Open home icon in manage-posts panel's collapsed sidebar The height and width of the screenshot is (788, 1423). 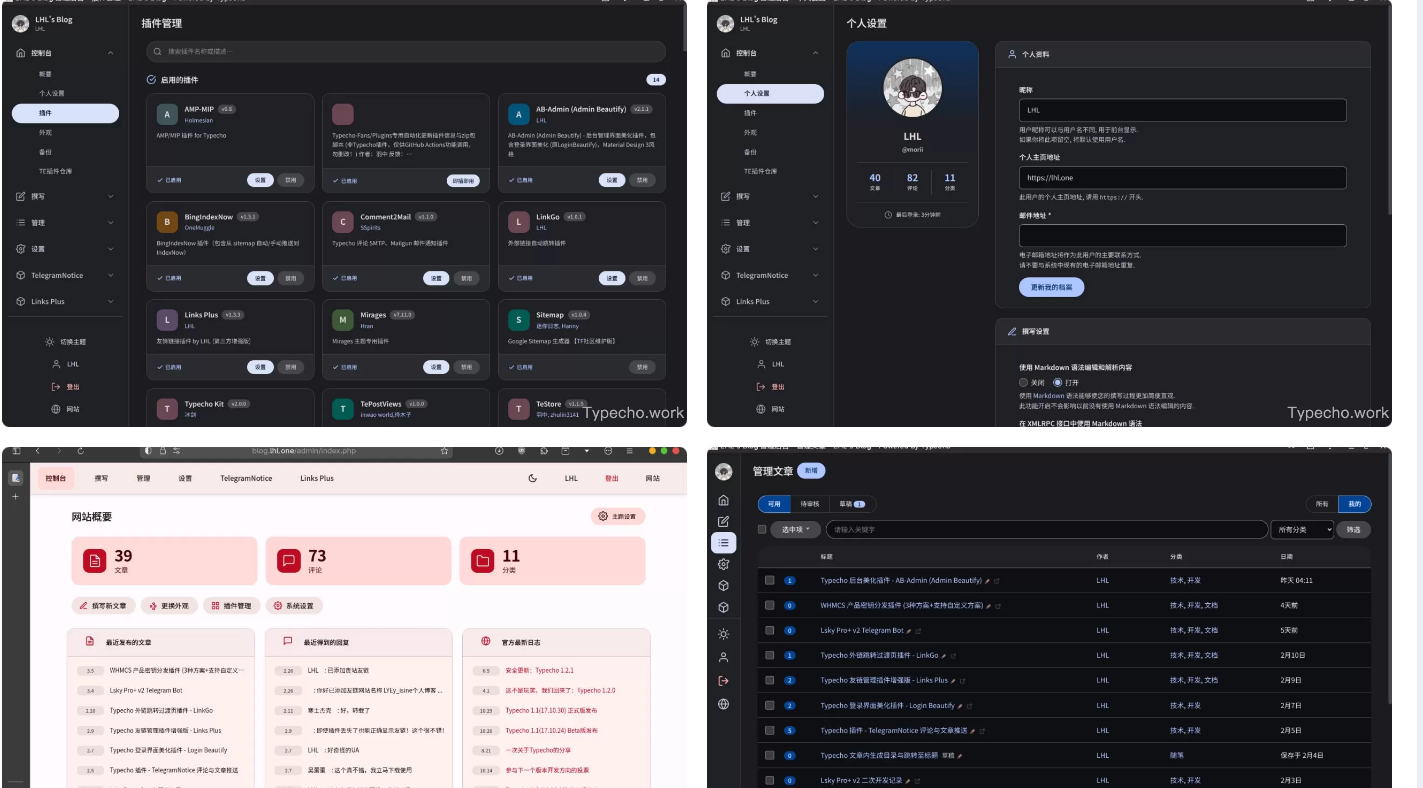point(723,500)
